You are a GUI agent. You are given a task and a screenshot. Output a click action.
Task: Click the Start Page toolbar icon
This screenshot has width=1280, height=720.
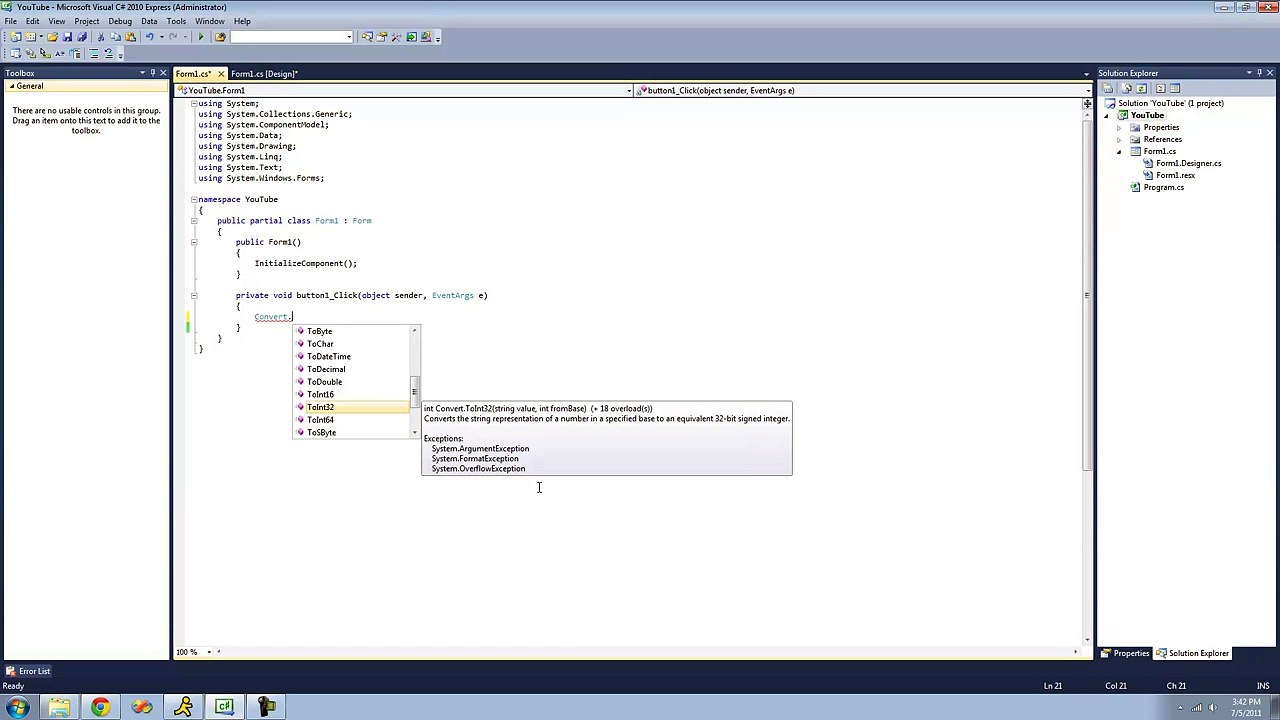pos(411,37)
